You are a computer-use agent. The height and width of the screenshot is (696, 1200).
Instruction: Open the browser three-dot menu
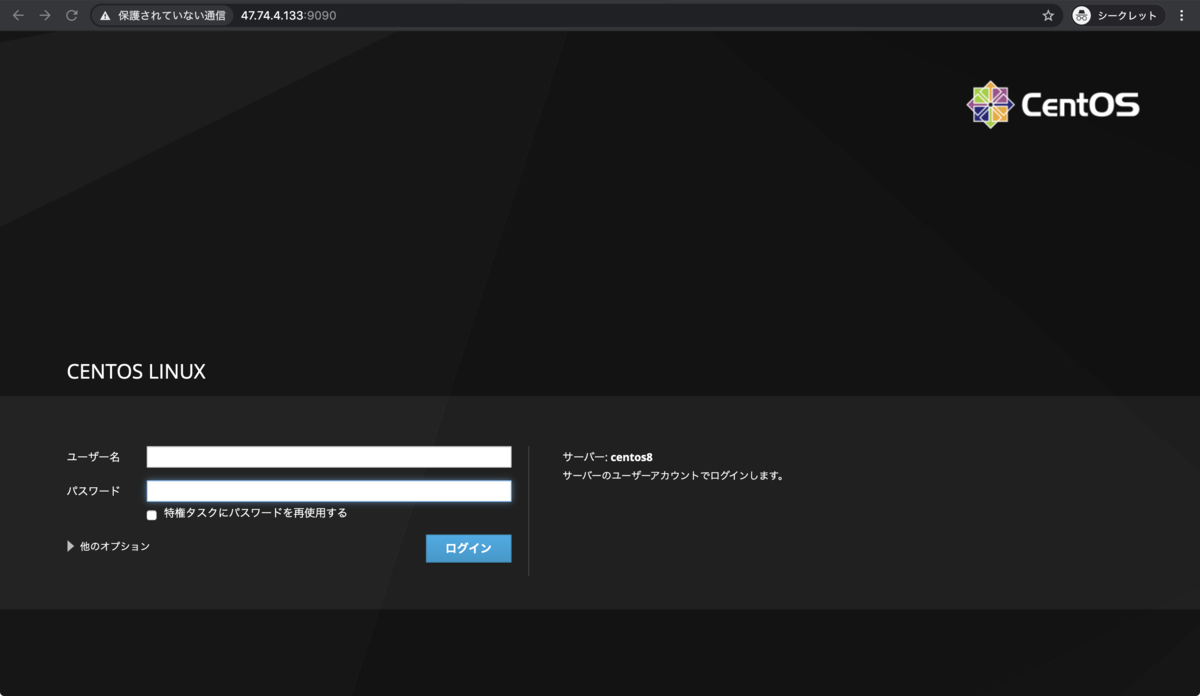(x=1182, y=16)
